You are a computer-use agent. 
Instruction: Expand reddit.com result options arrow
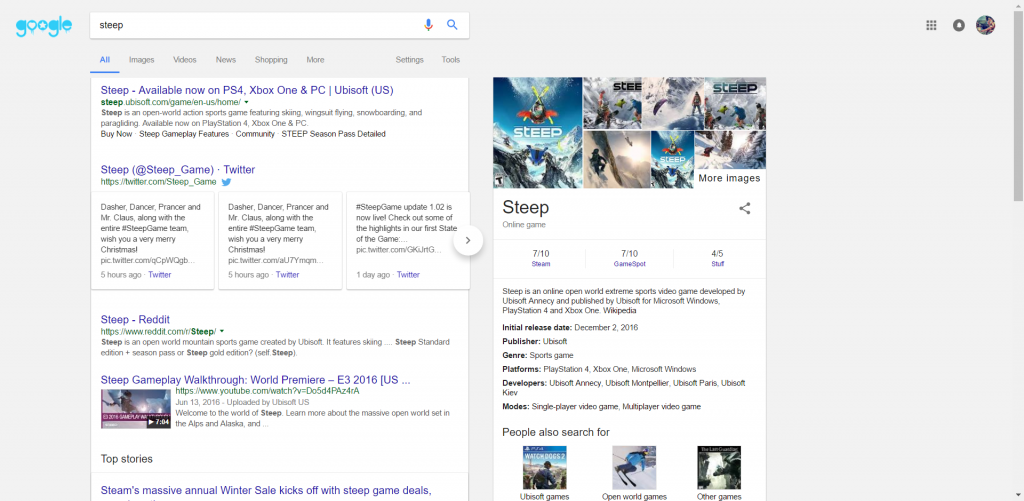click(x=222, y=332)
